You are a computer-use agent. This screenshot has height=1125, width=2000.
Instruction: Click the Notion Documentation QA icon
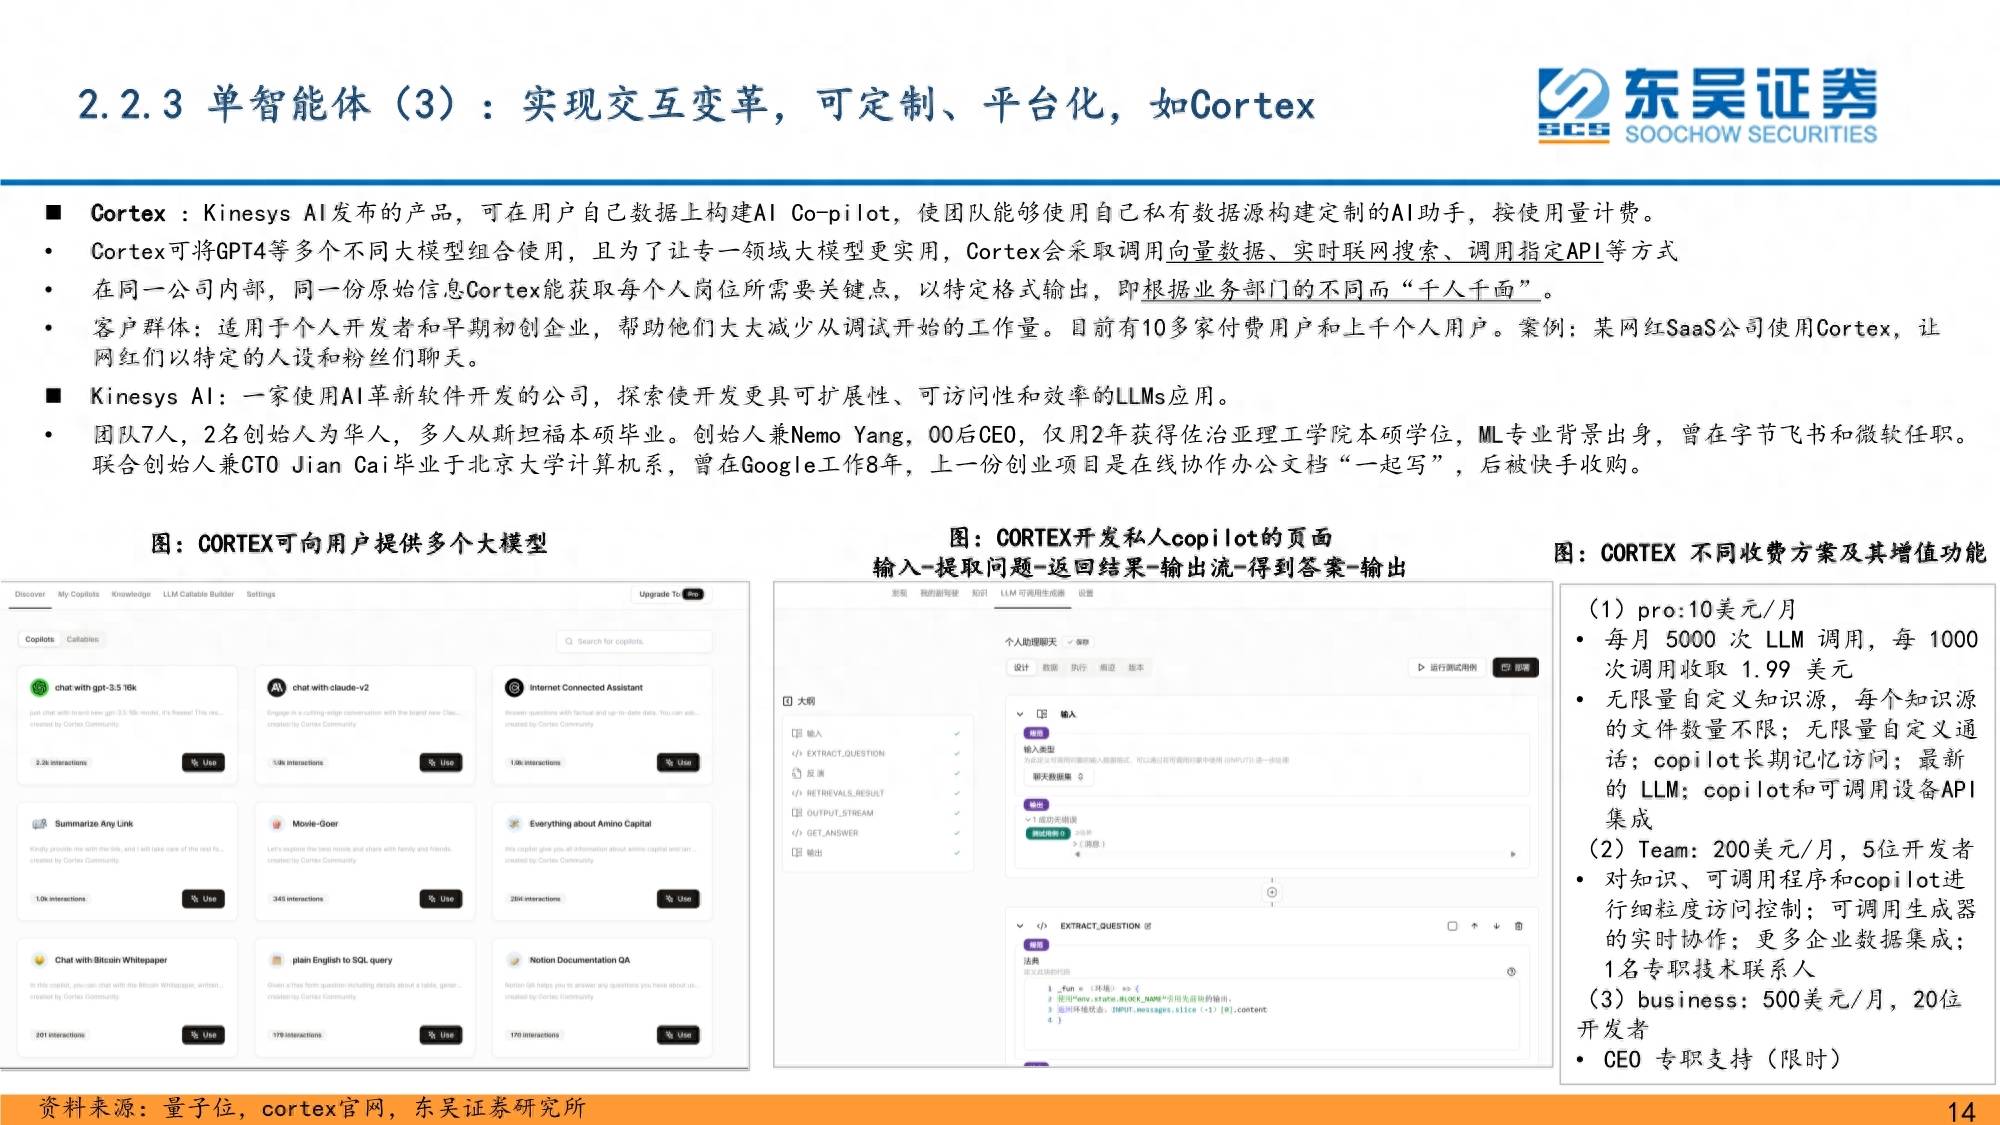point(514,960)
